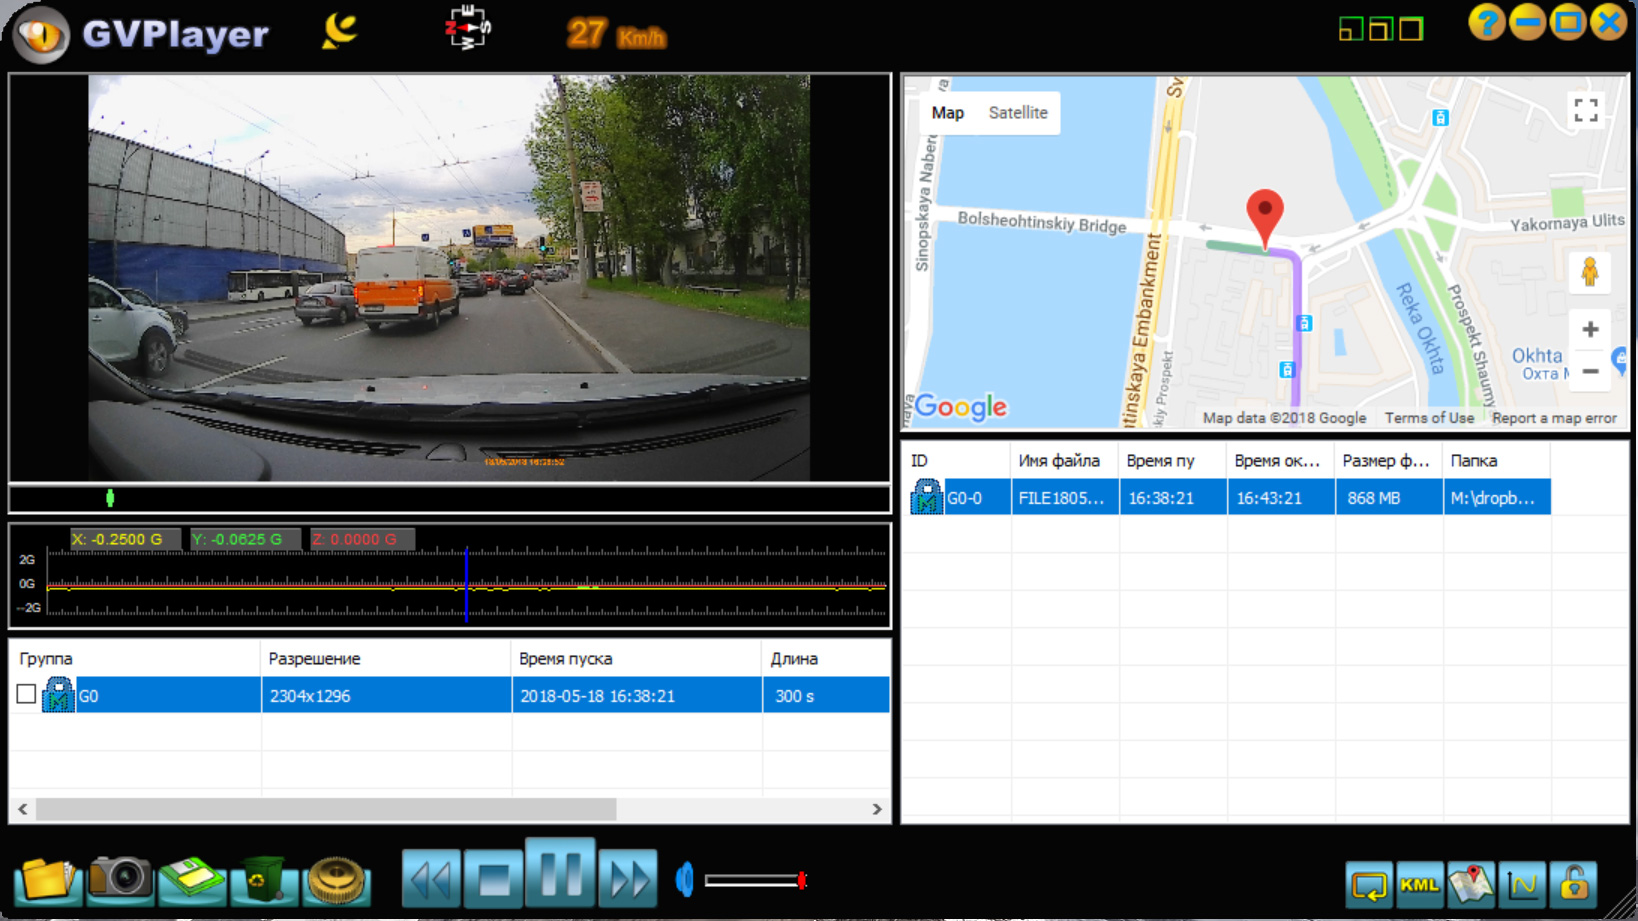Select the medium window layout icon
Image resolution: width=1638 pixels, height=921 pixels.
pyautogui.click(x=1381, y=29)
